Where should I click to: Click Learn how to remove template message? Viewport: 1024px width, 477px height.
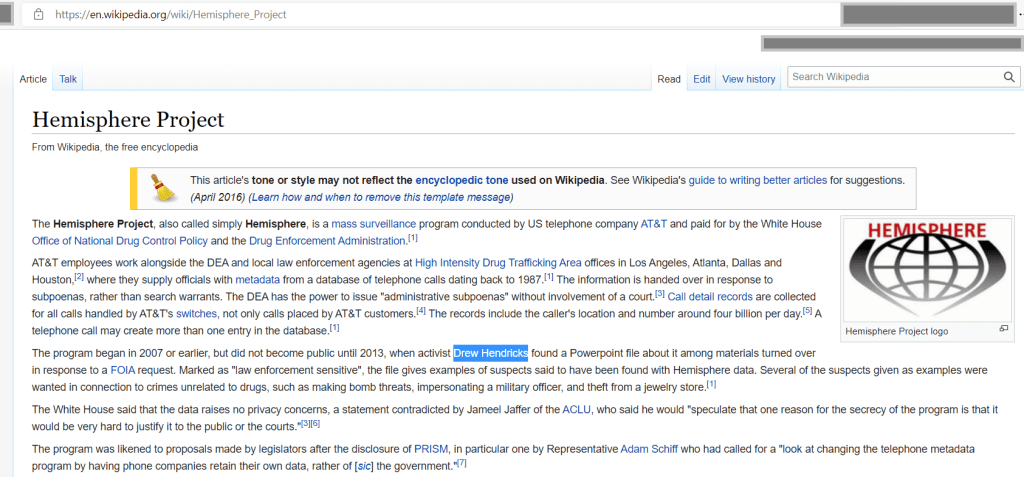click(381, 197)
